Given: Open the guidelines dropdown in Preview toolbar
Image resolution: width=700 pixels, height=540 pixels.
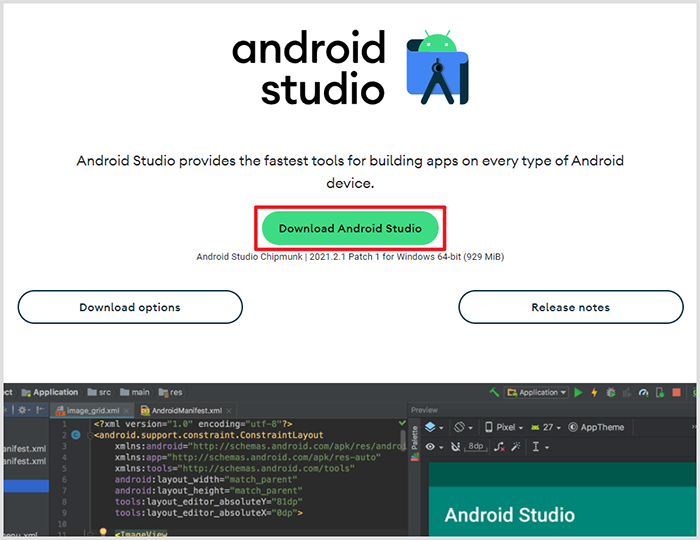Looking at the screenshot, I should 540,447.
